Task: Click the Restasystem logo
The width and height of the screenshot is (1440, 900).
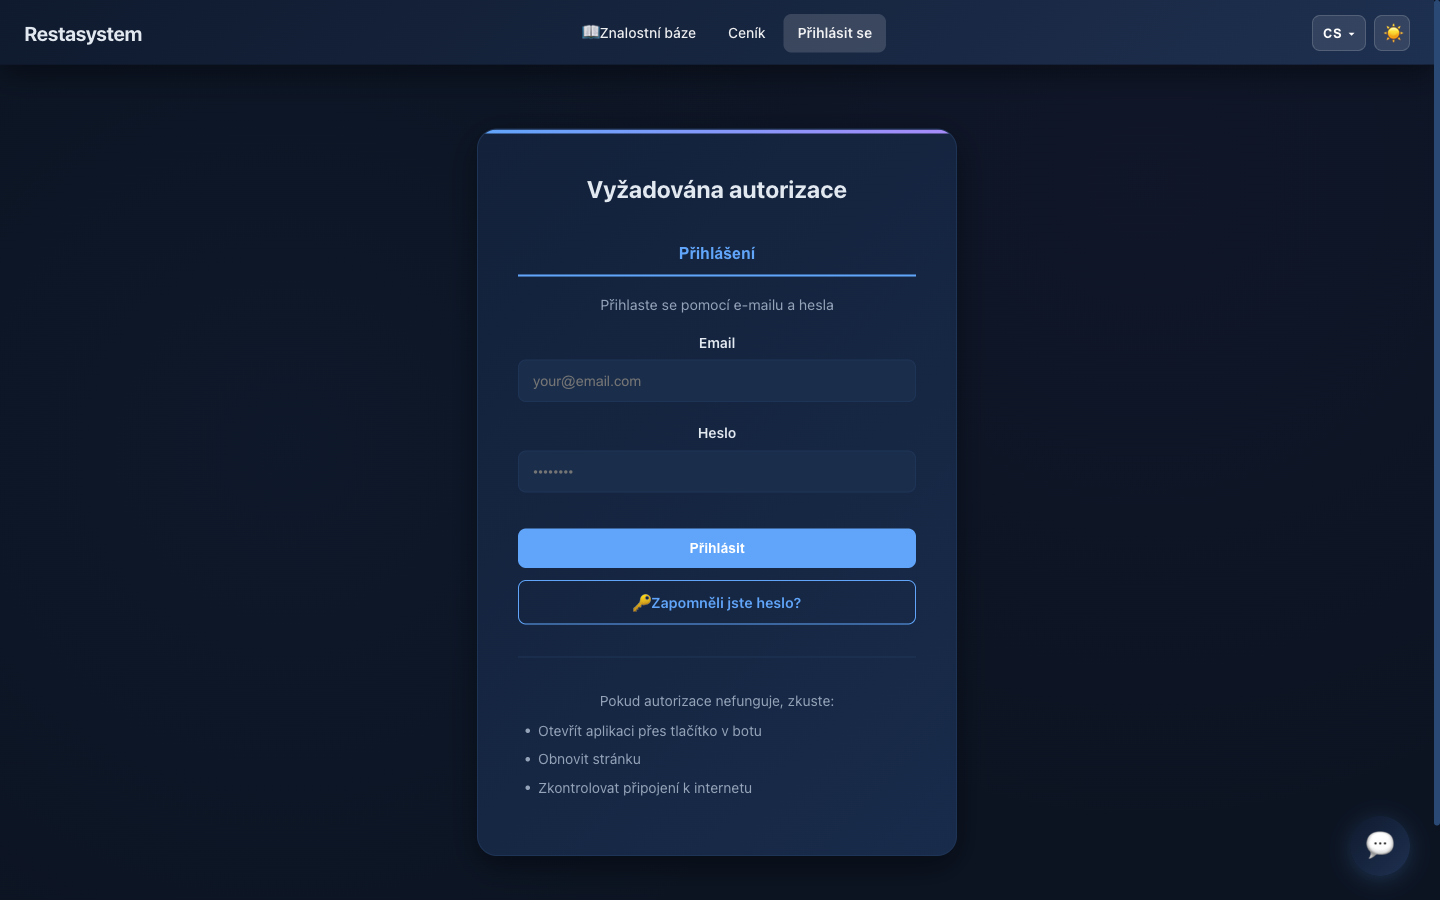Action: click(x=83, y=34)
